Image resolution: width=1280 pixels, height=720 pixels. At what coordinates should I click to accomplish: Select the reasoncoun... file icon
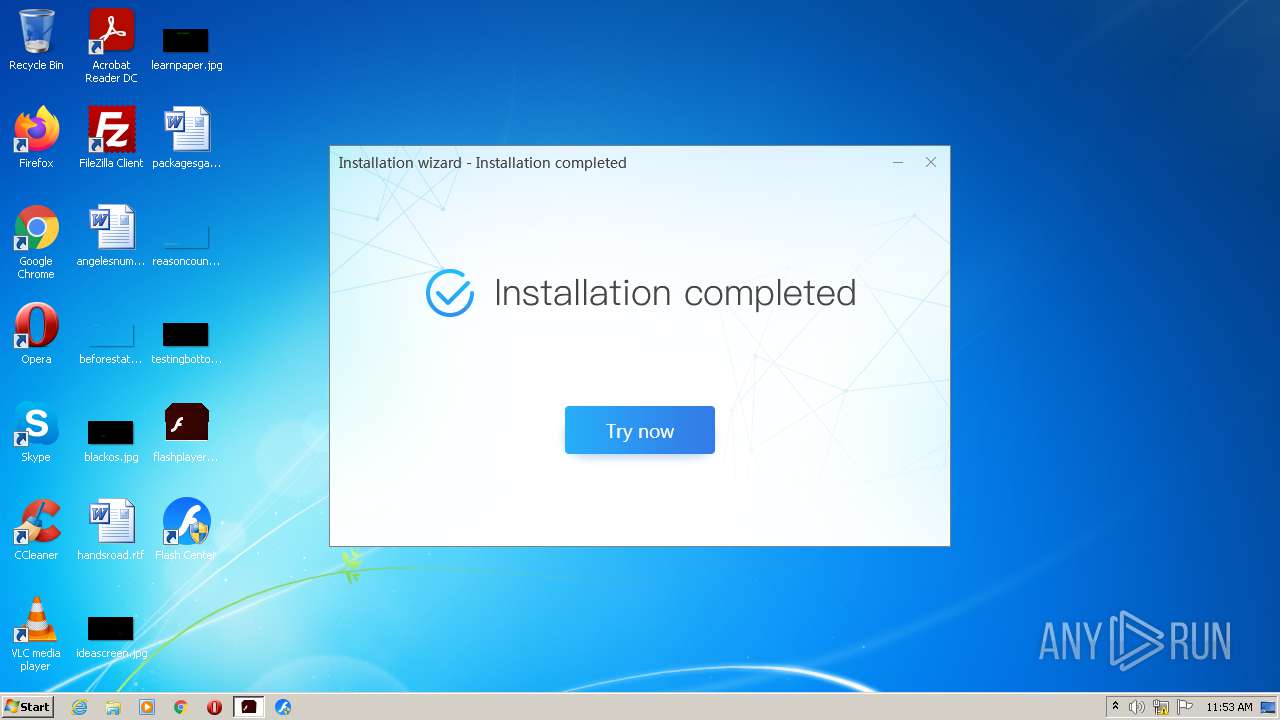coord(186,245)
